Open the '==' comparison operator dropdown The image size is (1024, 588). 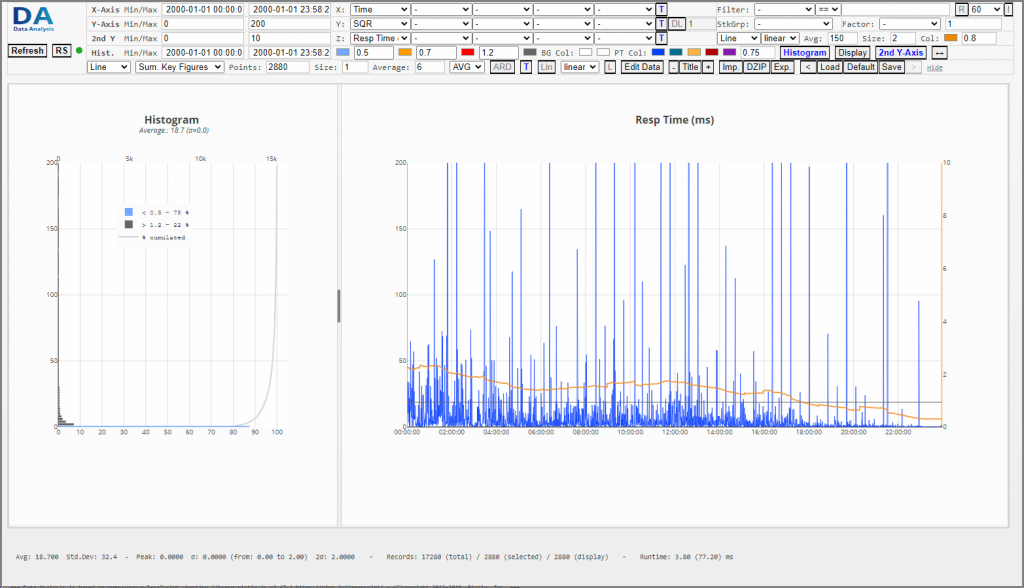point(828,9)
